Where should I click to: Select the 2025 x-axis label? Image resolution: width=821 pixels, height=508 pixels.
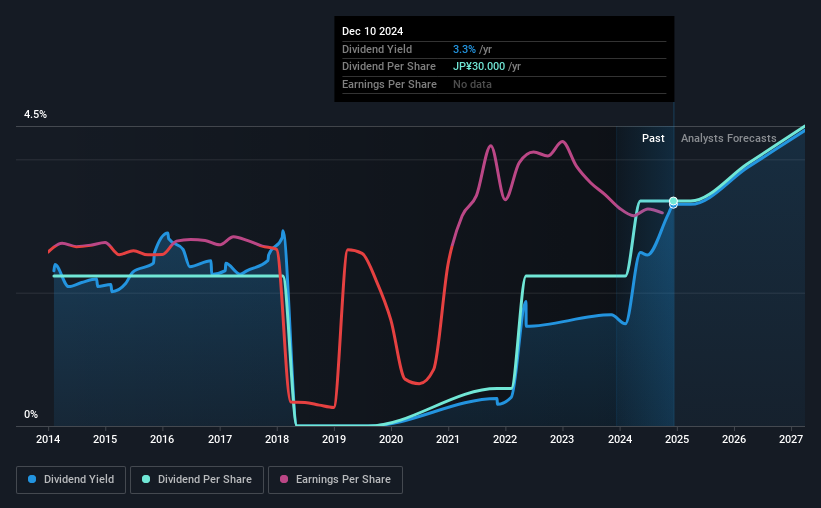[677, 439]
